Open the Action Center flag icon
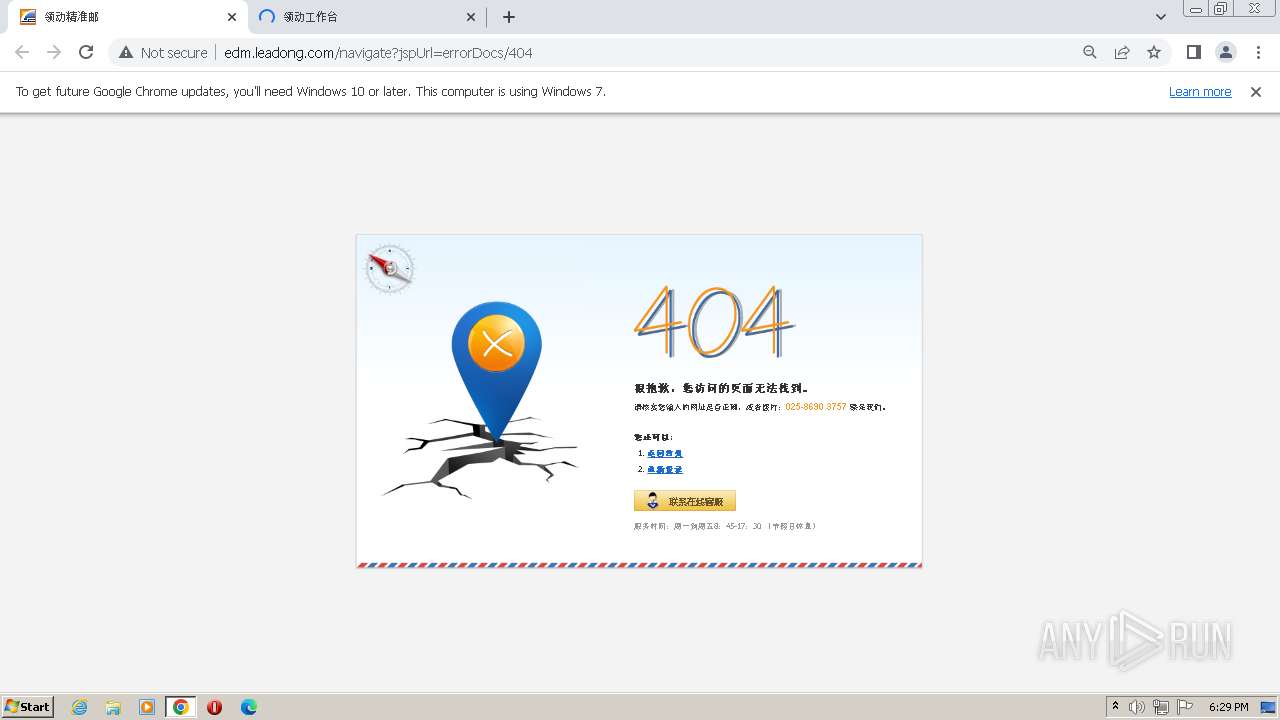The width and height of the screenshot is (1280, 720). (x=1185, y=707)
